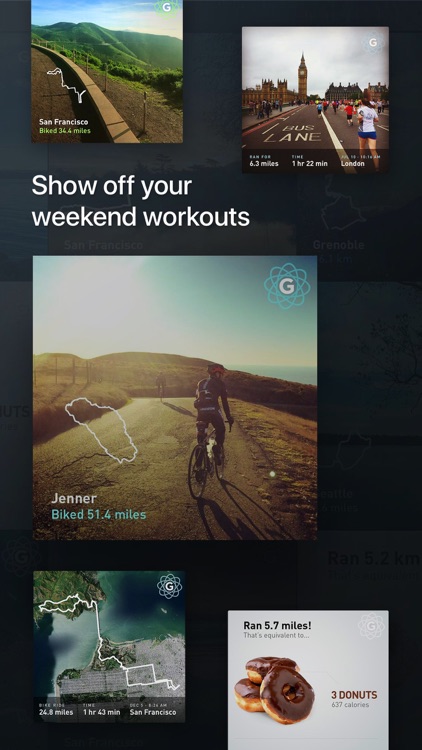Click the G logo on the London card
The width and height of the screenshot is (422, 750).
[373, 43]
